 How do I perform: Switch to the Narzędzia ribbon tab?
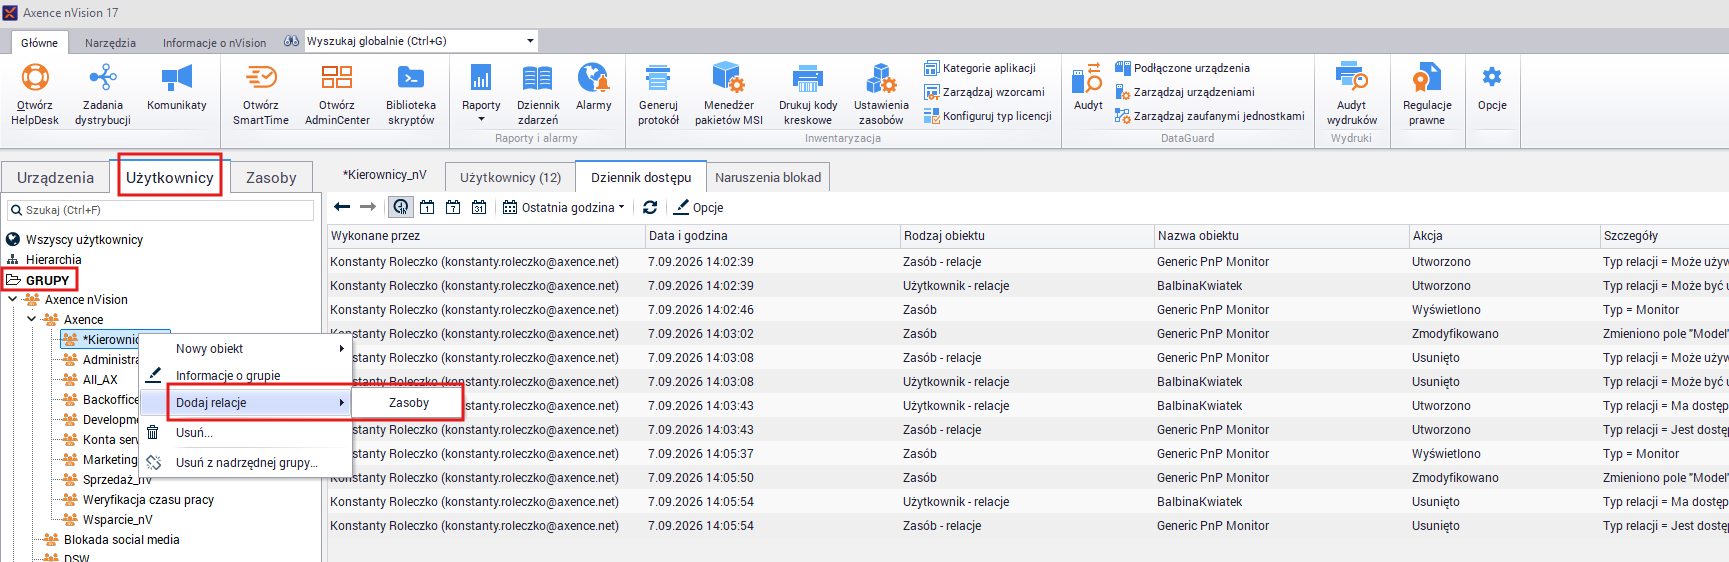pyautogui.click(x=110, y=43)
